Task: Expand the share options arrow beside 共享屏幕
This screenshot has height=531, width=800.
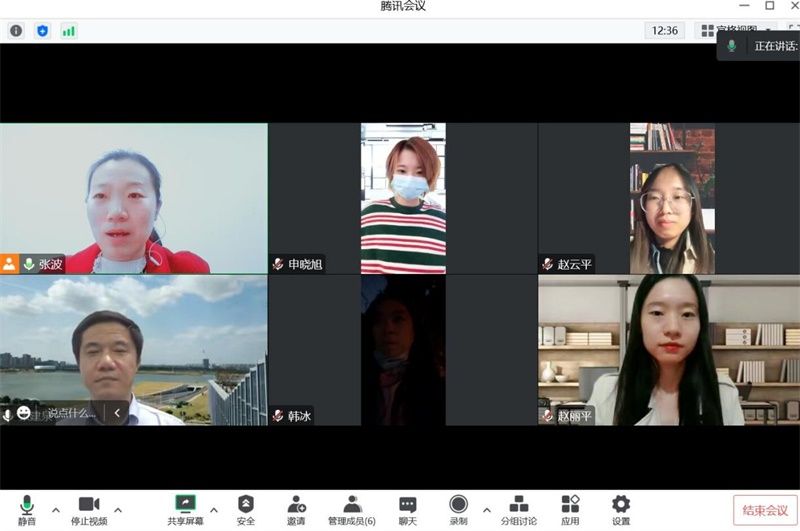Action: click(x=213, y=509)
